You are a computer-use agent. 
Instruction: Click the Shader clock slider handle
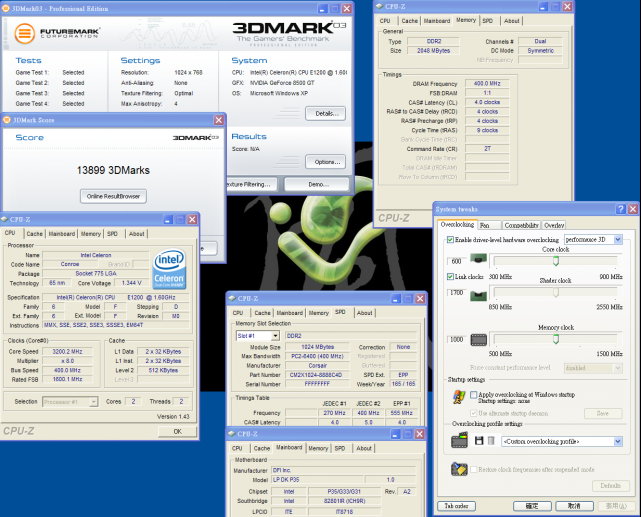coord(556,292)
